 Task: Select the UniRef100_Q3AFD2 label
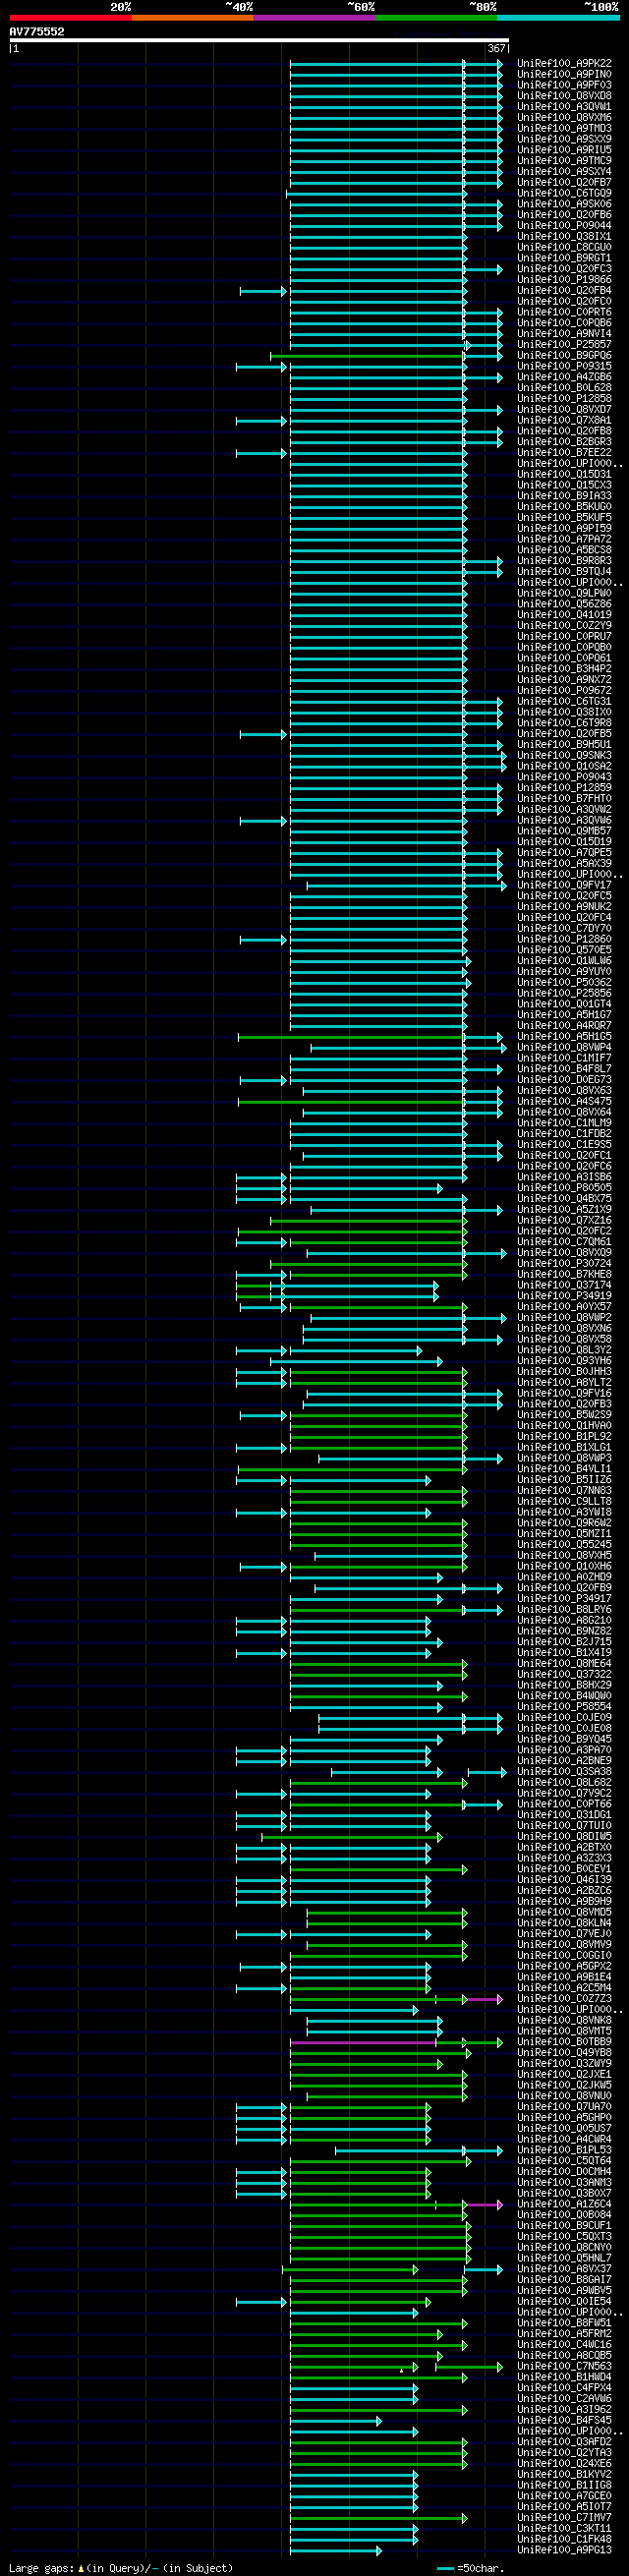pos(565,2441)
